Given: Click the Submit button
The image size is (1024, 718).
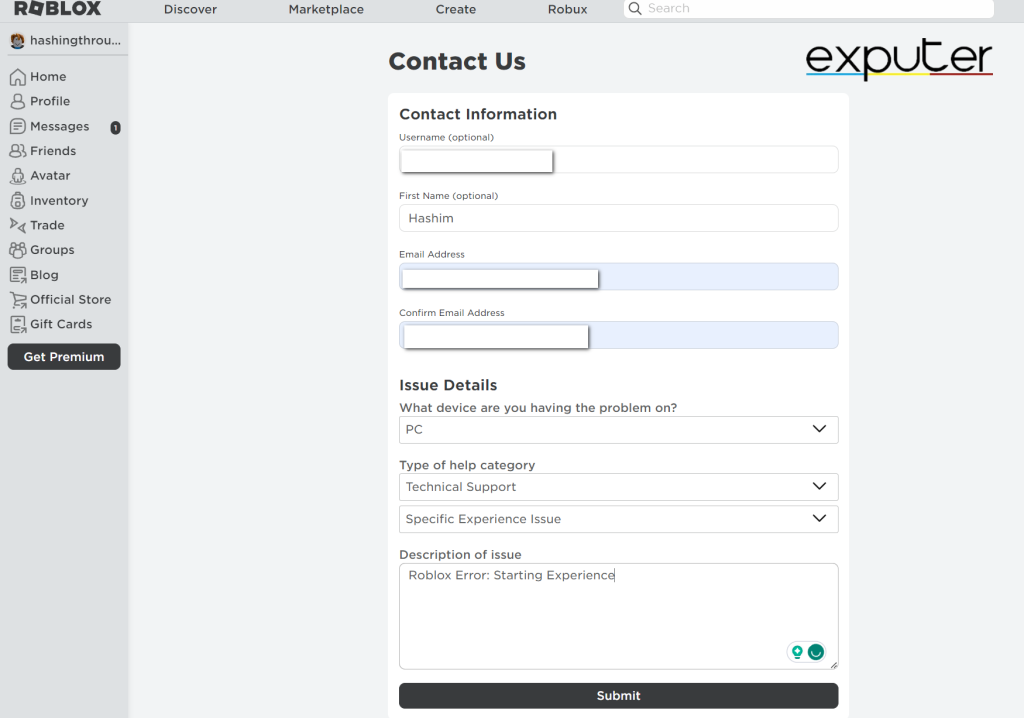Looking at the screenshot, I should click(x=618, y=695).
